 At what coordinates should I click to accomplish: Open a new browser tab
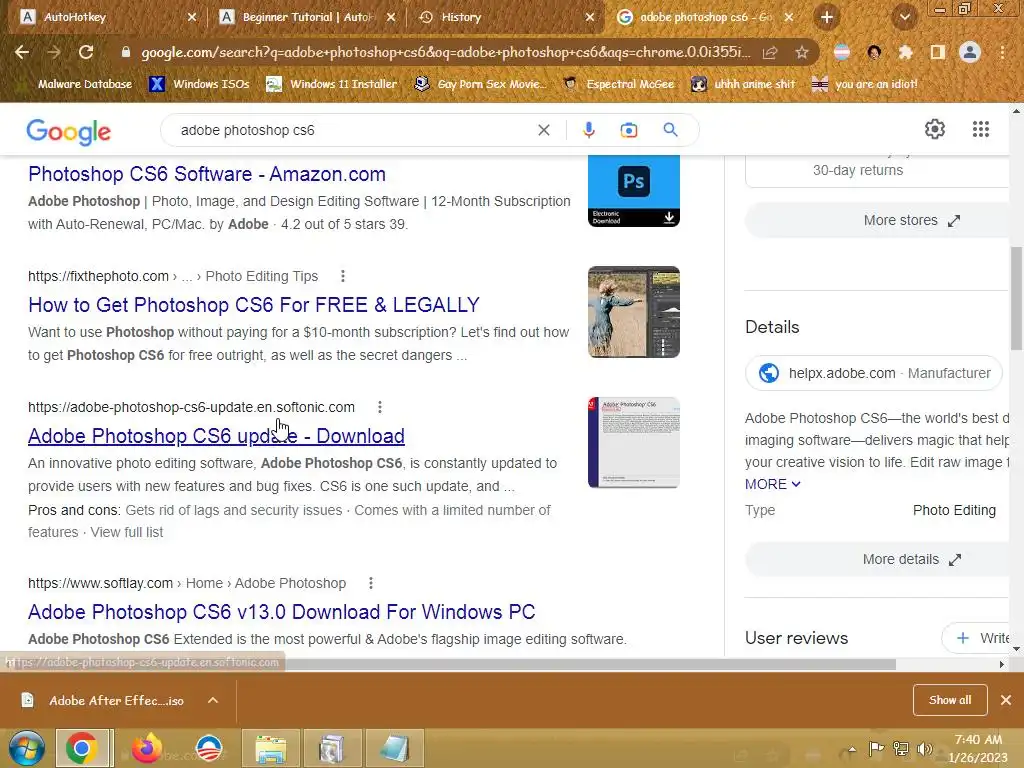pos(827,17)
